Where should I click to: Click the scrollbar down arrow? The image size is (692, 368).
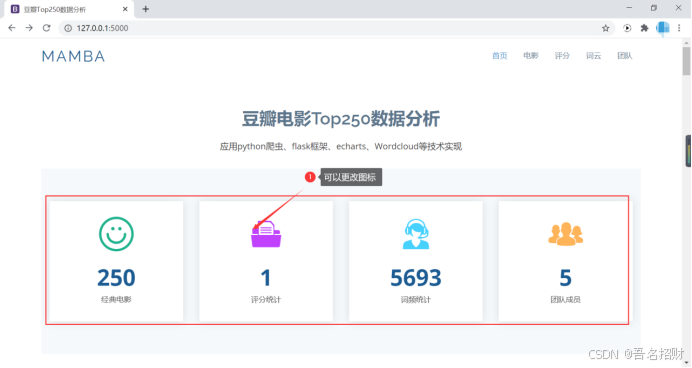click(x=686, y=363)
